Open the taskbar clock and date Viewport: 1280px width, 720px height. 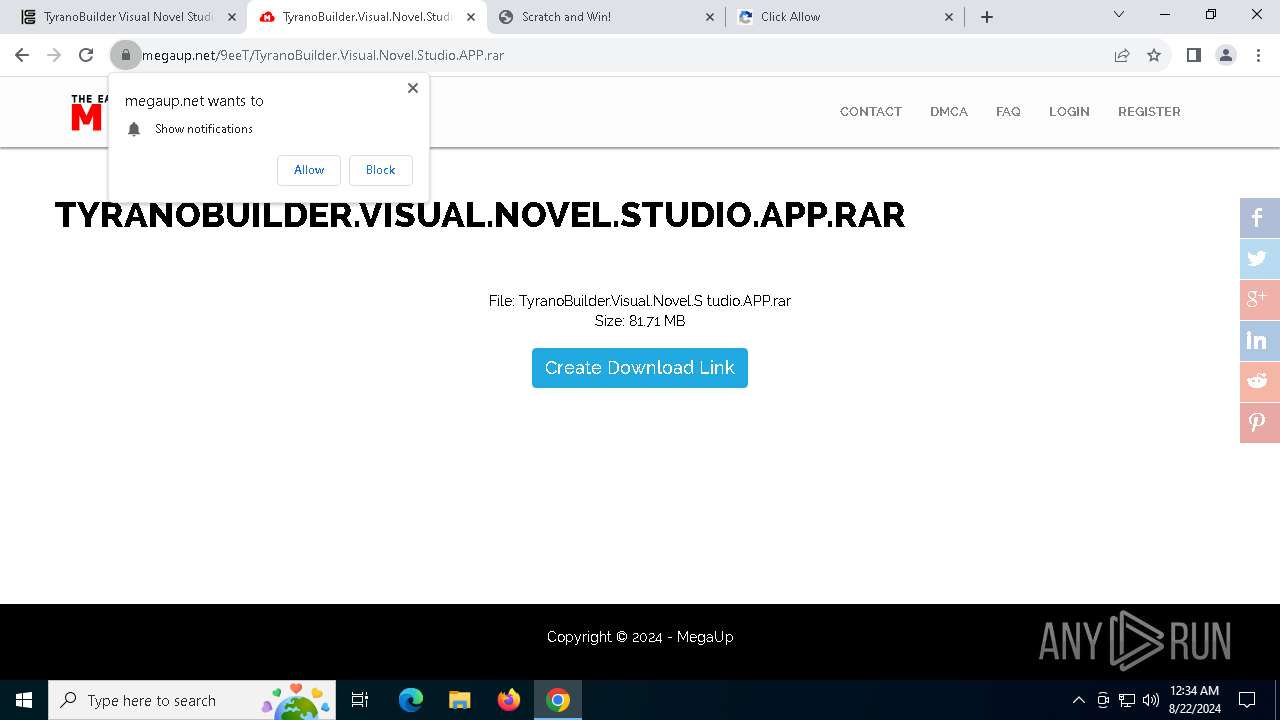click(x=1194, y=700)
